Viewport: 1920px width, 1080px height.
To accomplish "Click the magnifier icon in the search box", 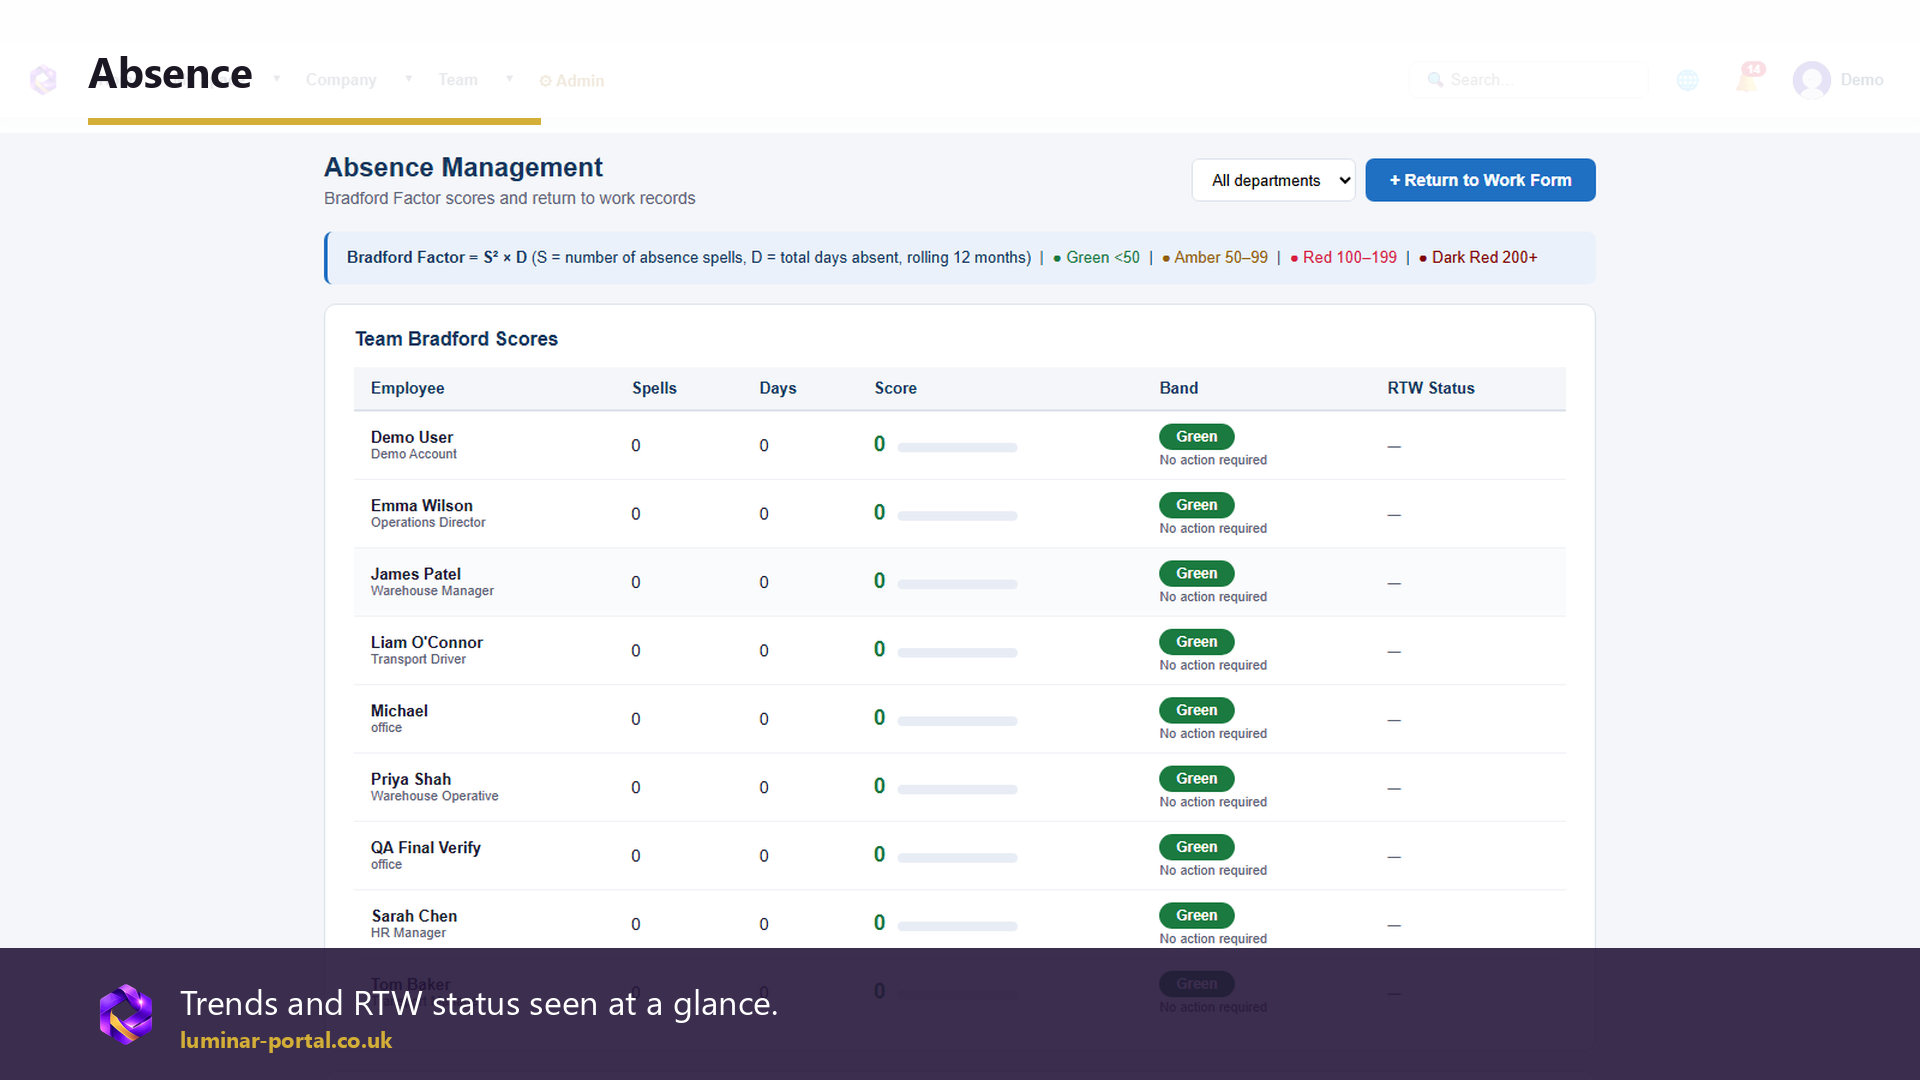I will coord(1435,80).
